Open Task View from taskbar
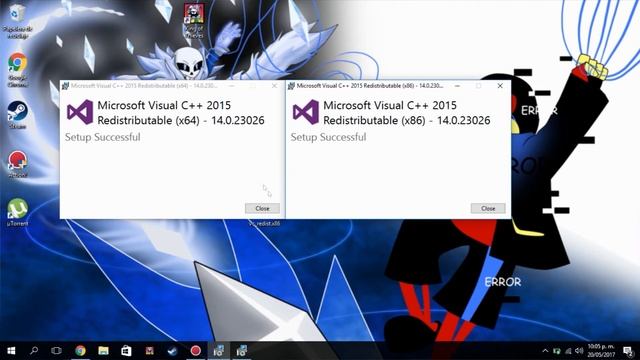 (57, 351)
